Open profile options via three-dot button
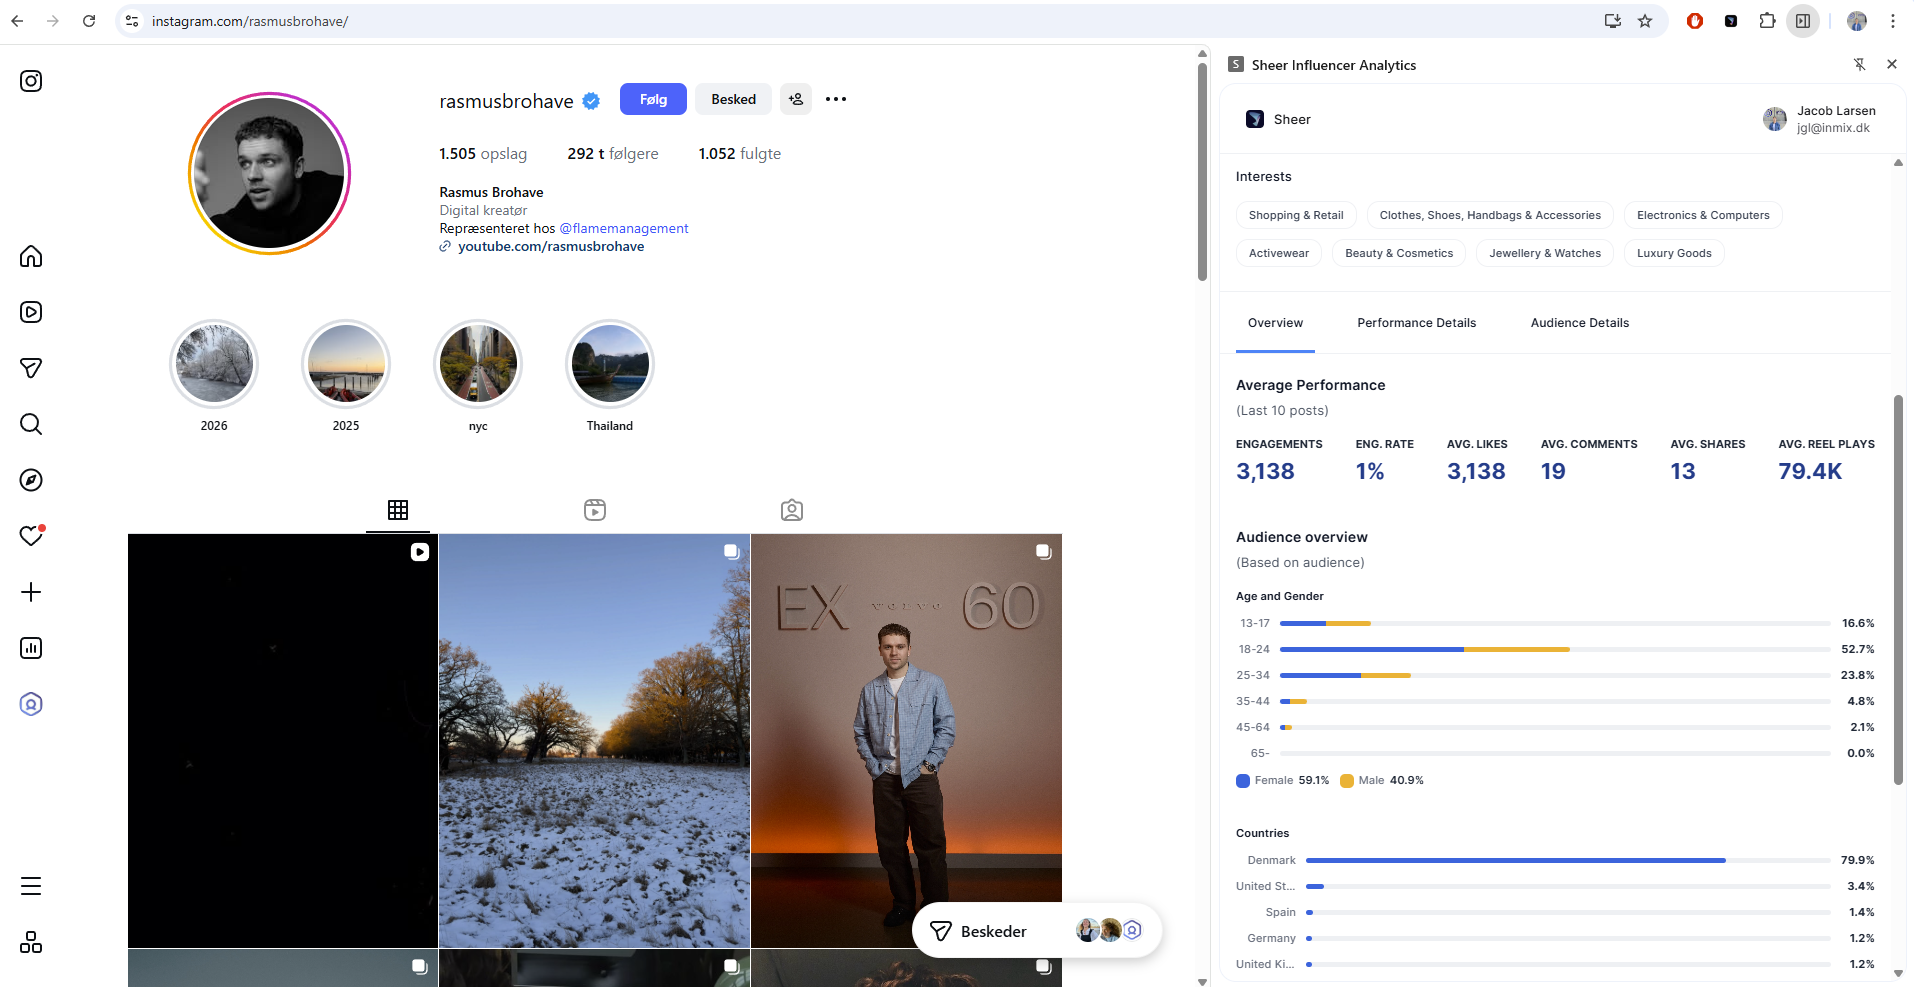This screenshot has width=1914, height=987. pyautogui.click(x=836, y=99)
